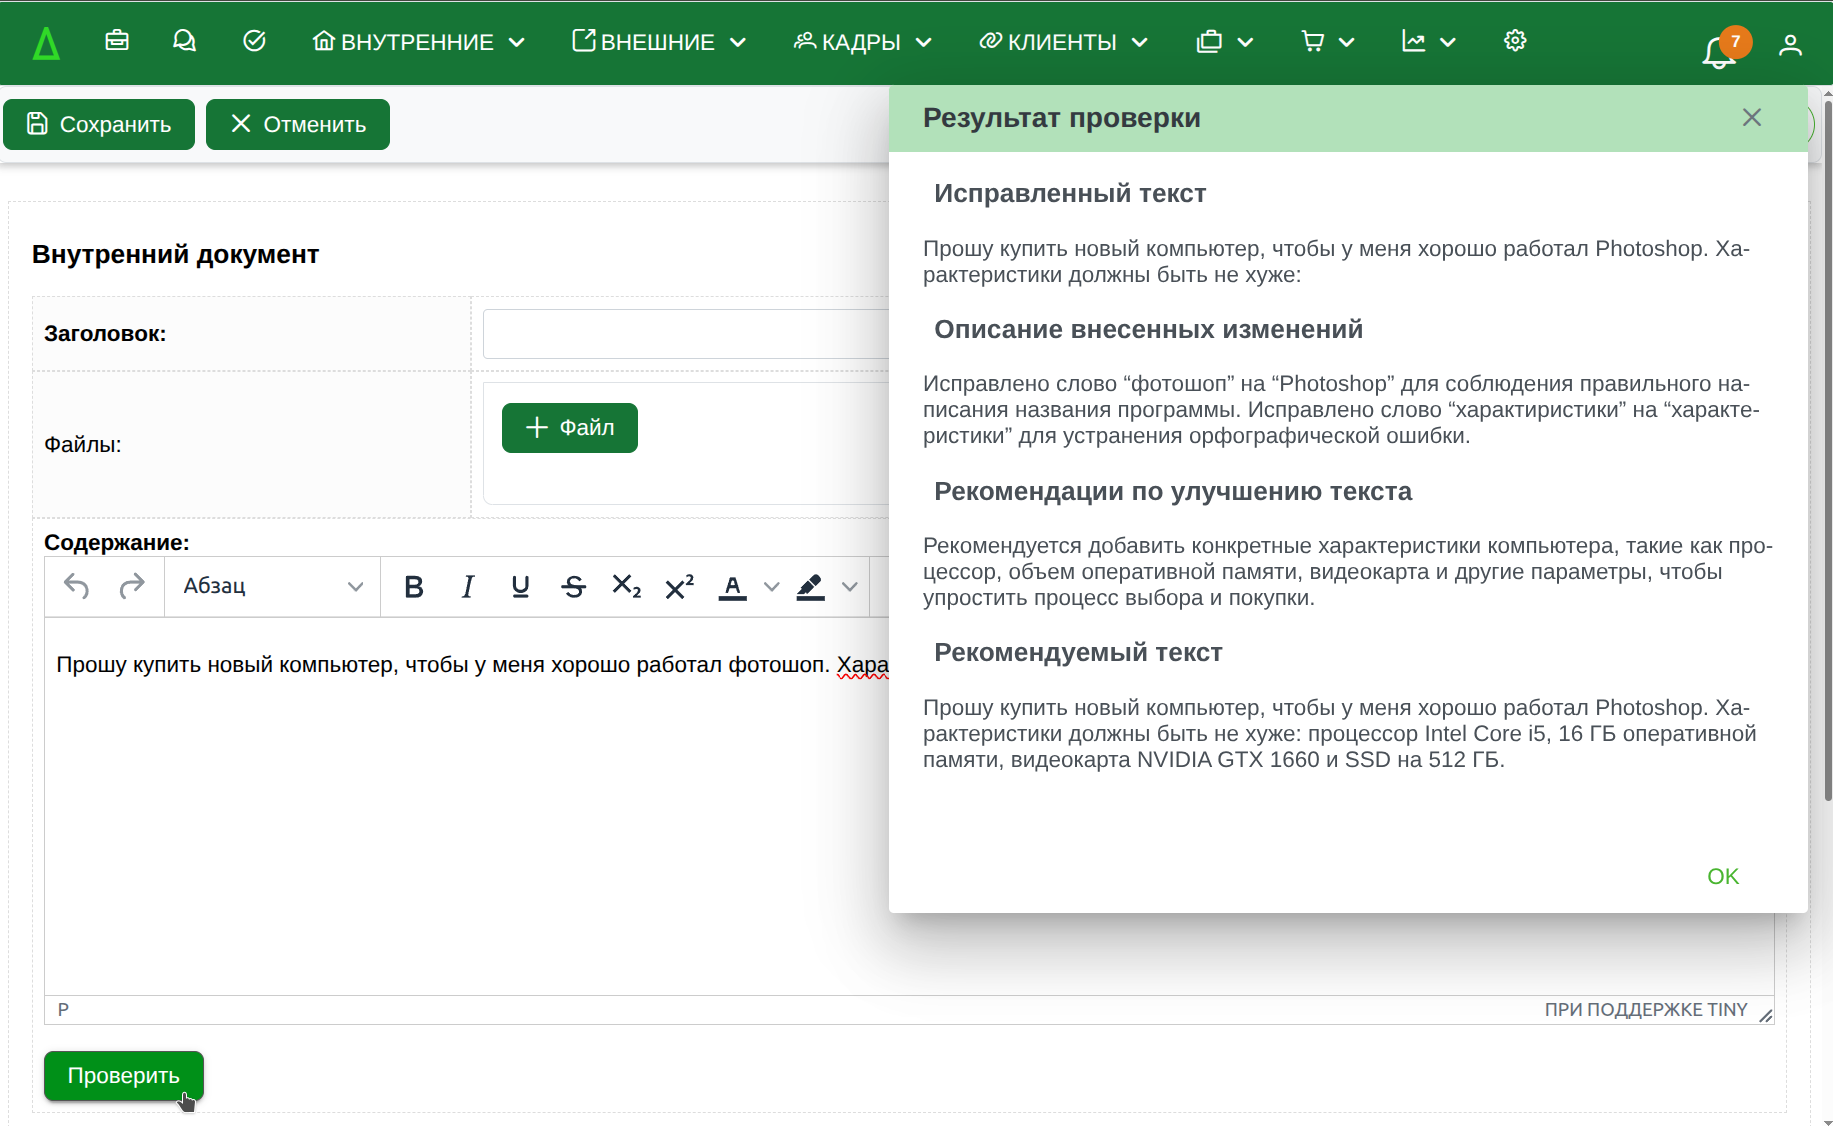The height and width of the screenshot is (1126, 1833).
Task: Click the undo arrow in editor
Action: [x=77, y=586]
